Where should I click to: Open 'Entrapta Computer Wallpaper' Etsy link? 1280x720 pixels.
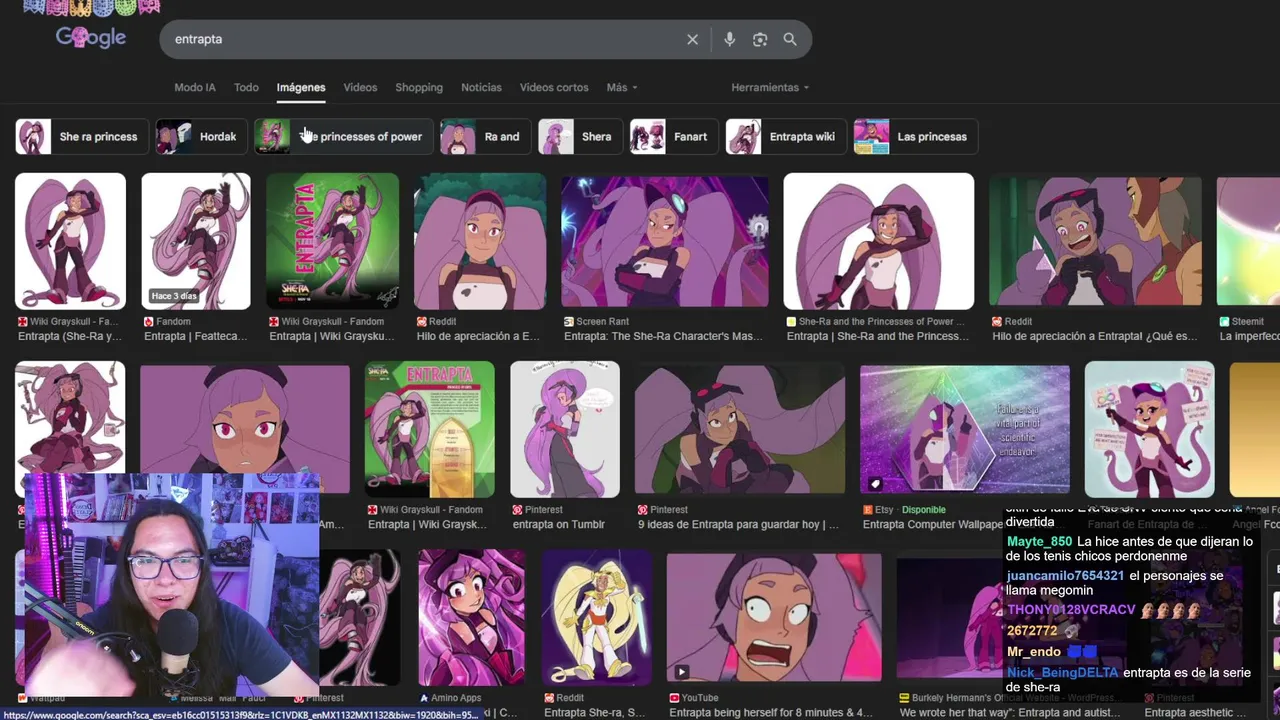pyautogui.click(x=933, y=525)
